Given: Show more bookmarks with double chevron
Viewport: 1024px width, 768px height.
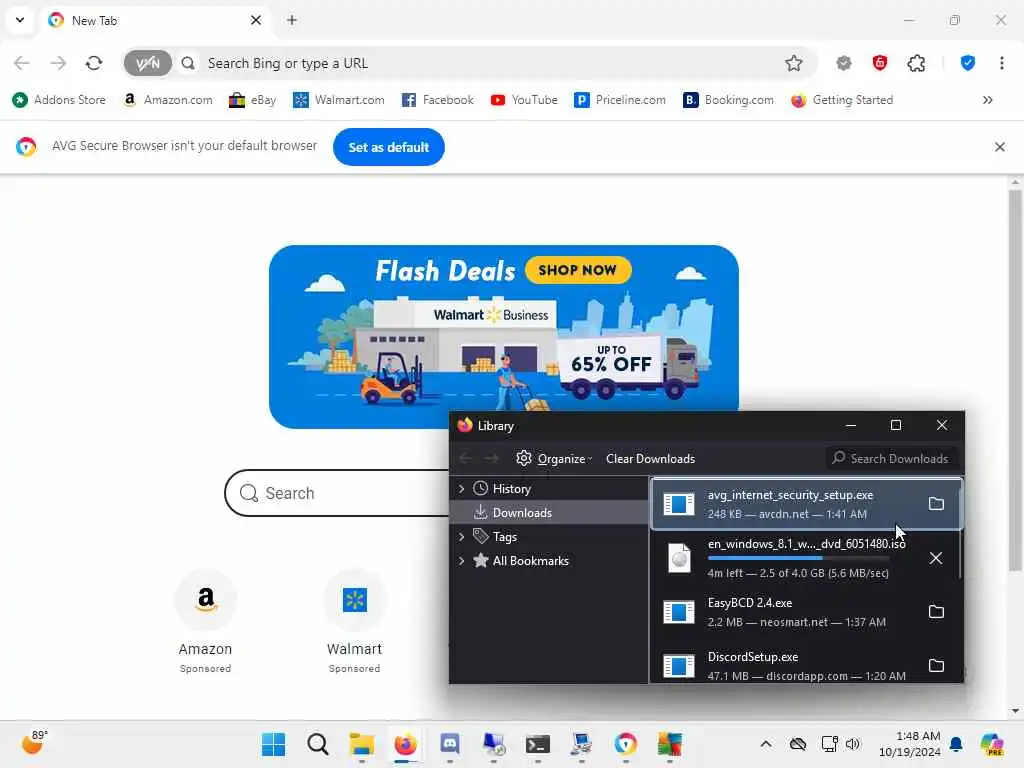Looking at the screenshot, I should pos(987,100).
